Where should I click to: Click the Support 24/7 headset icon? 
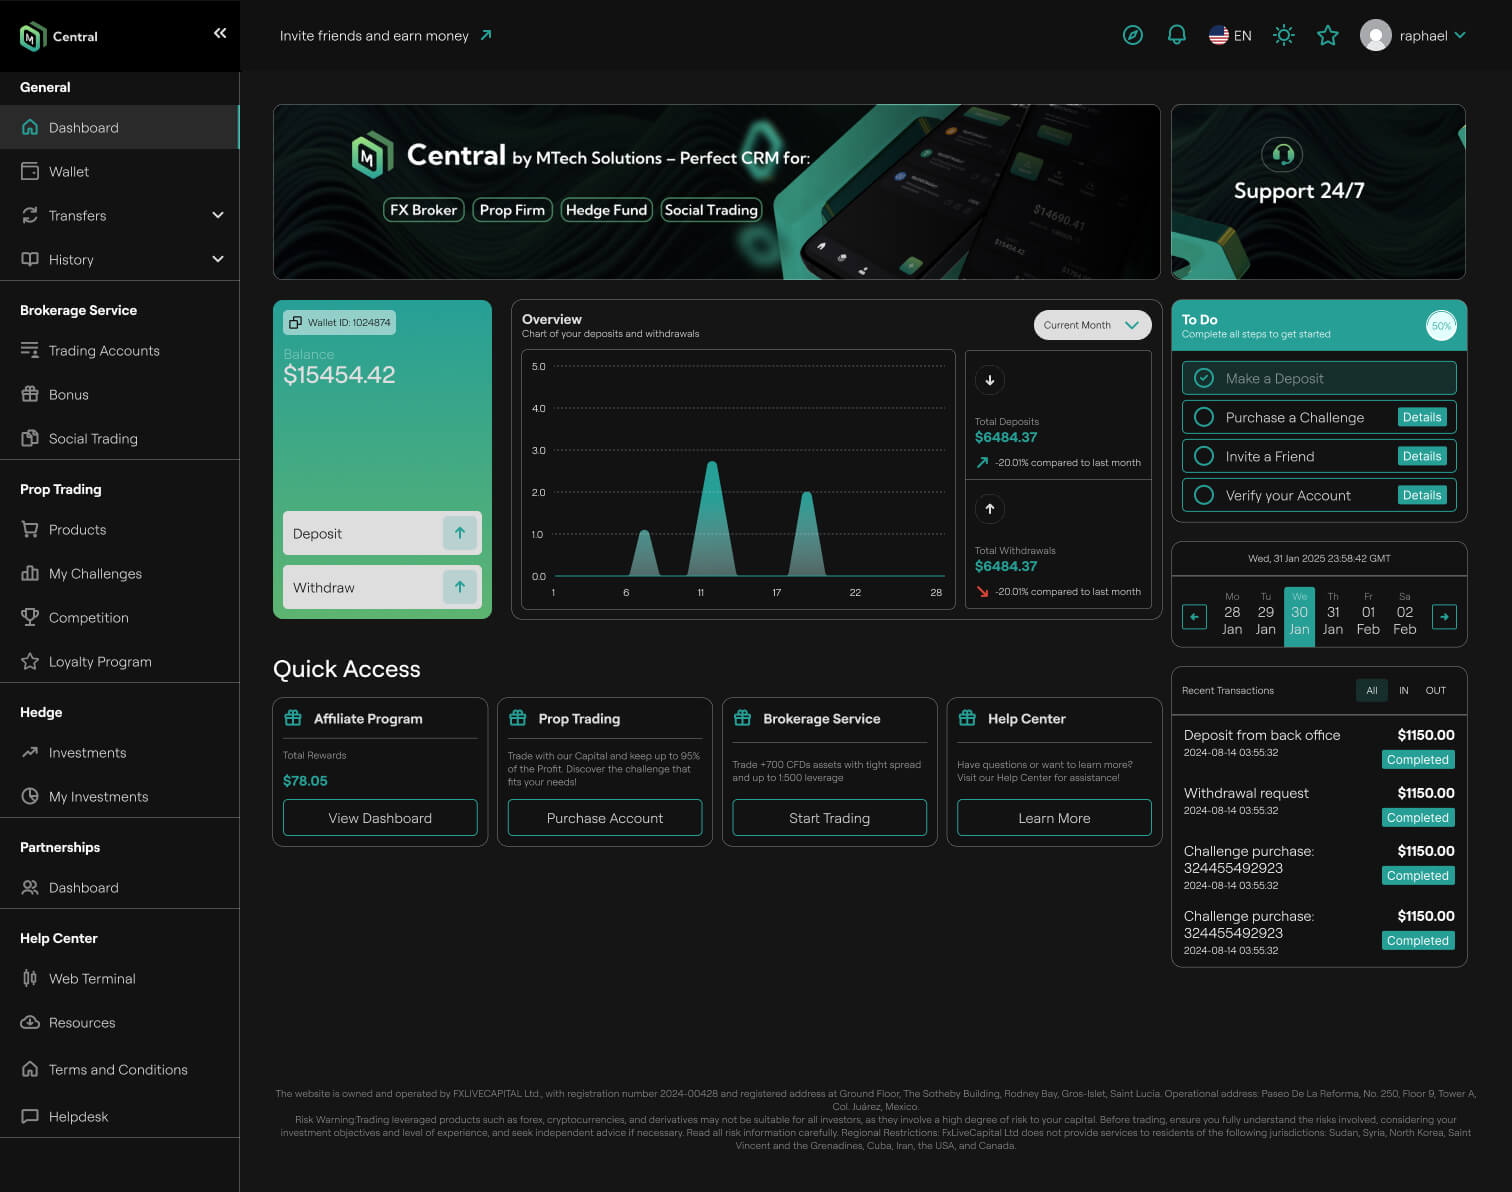(1283, 155)
